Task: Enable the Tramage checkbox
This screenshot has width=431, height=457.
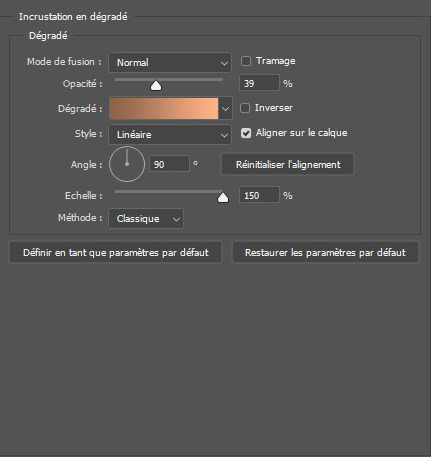Action: coord(246,61)
